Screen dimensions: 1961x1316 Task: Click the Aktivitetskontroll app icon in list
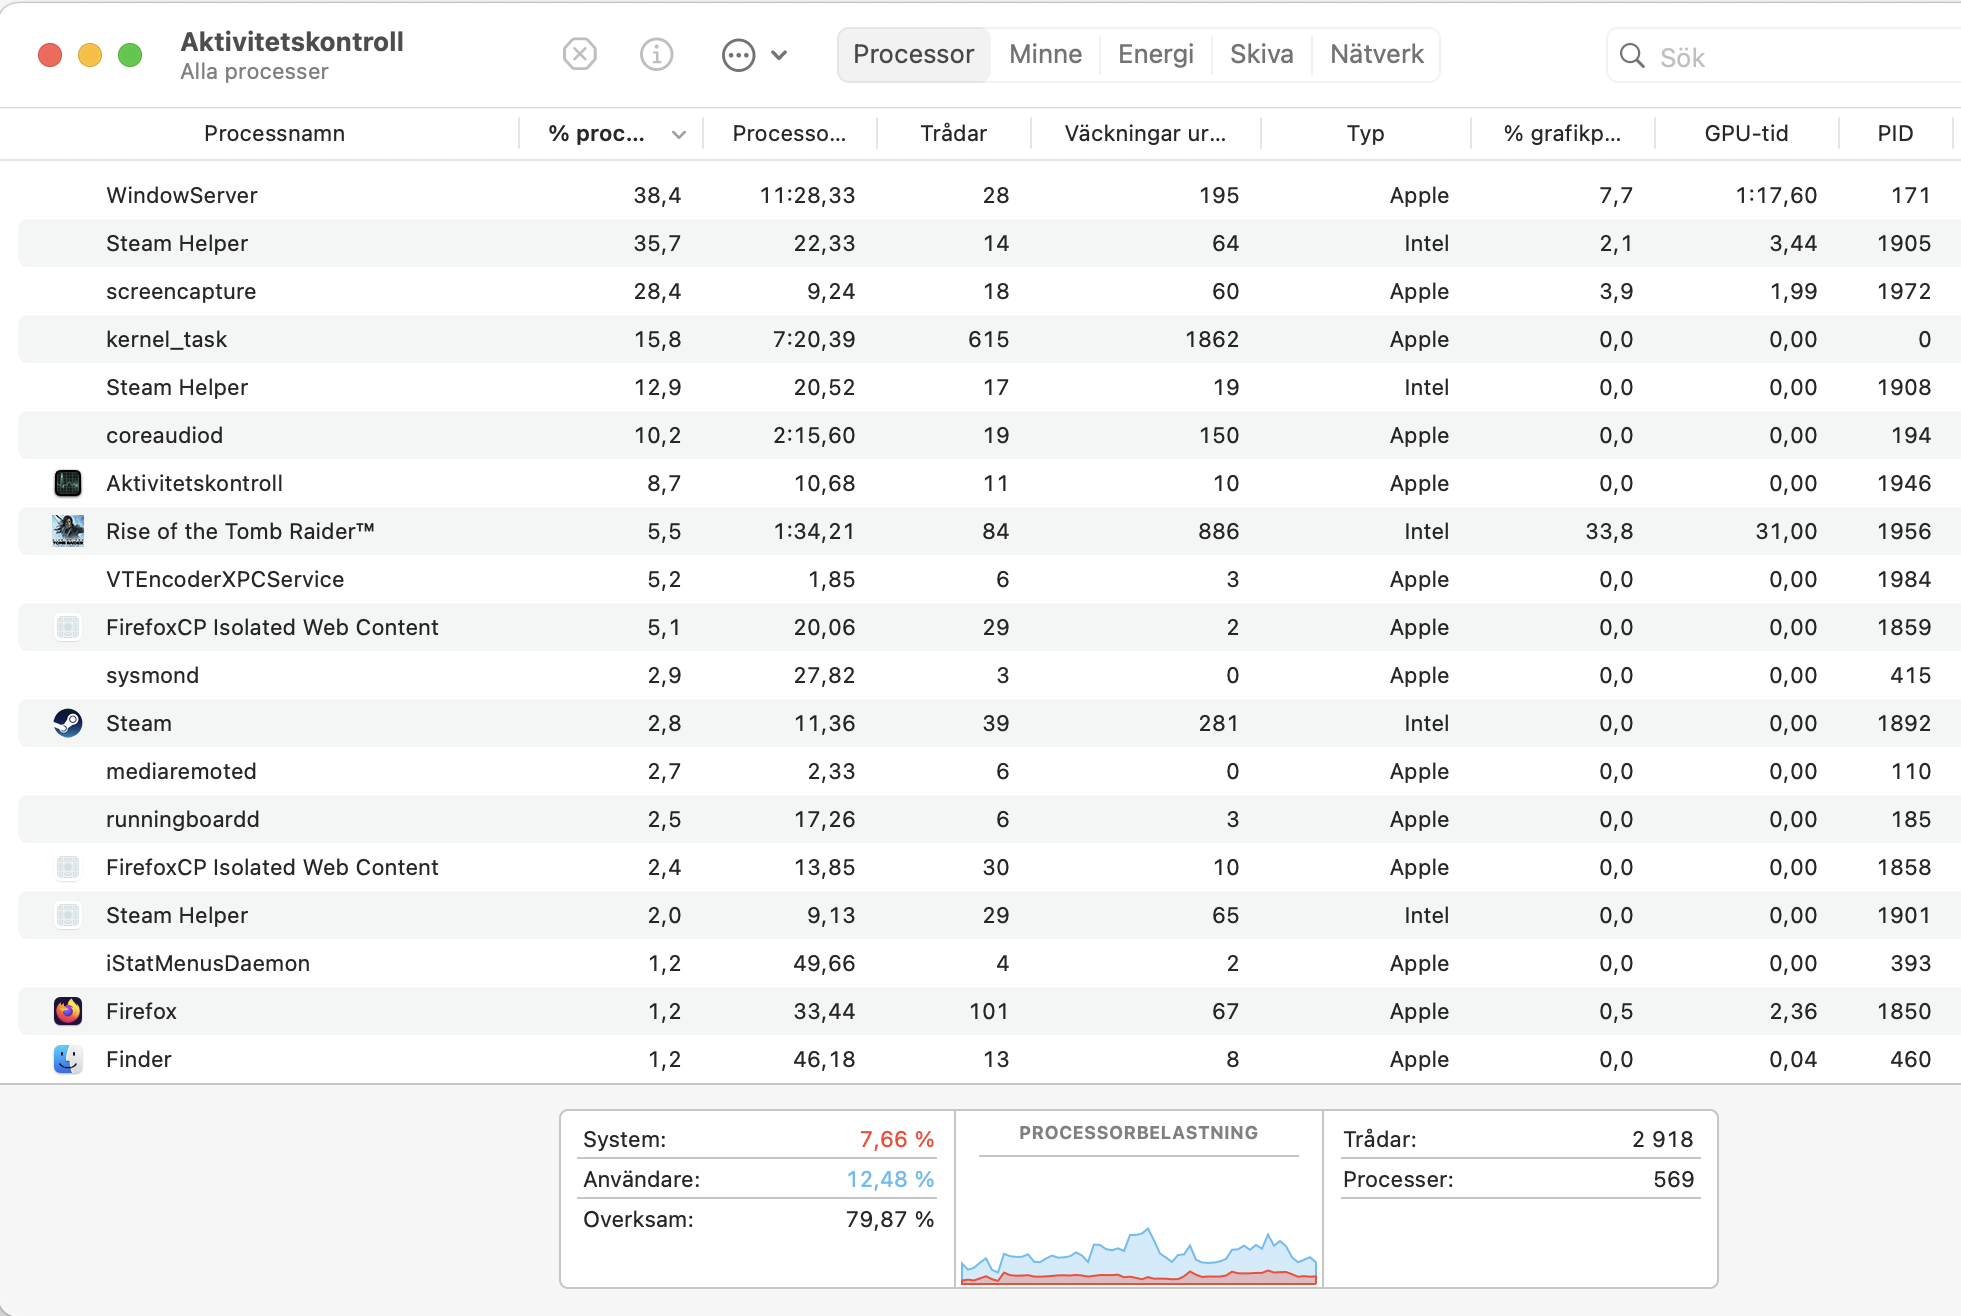pos(68,483)
